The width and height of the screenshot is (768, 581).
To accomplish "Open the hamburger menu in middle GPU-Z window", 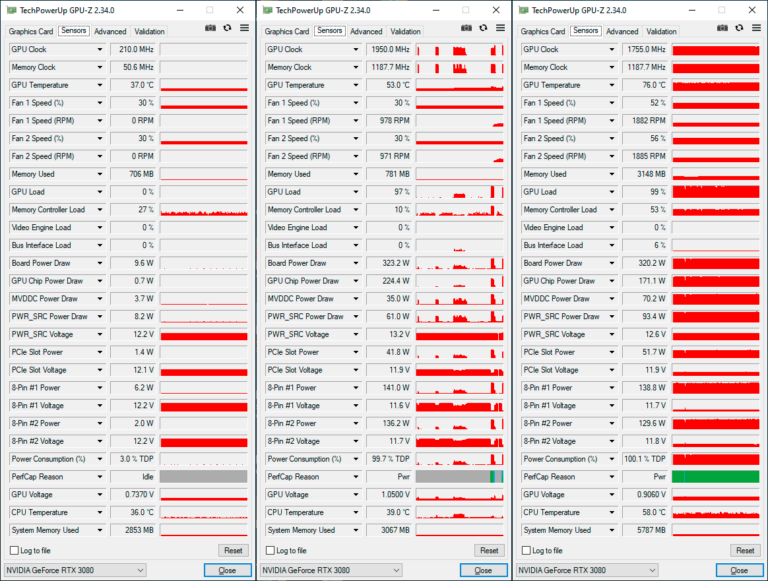I will [500, 29].
